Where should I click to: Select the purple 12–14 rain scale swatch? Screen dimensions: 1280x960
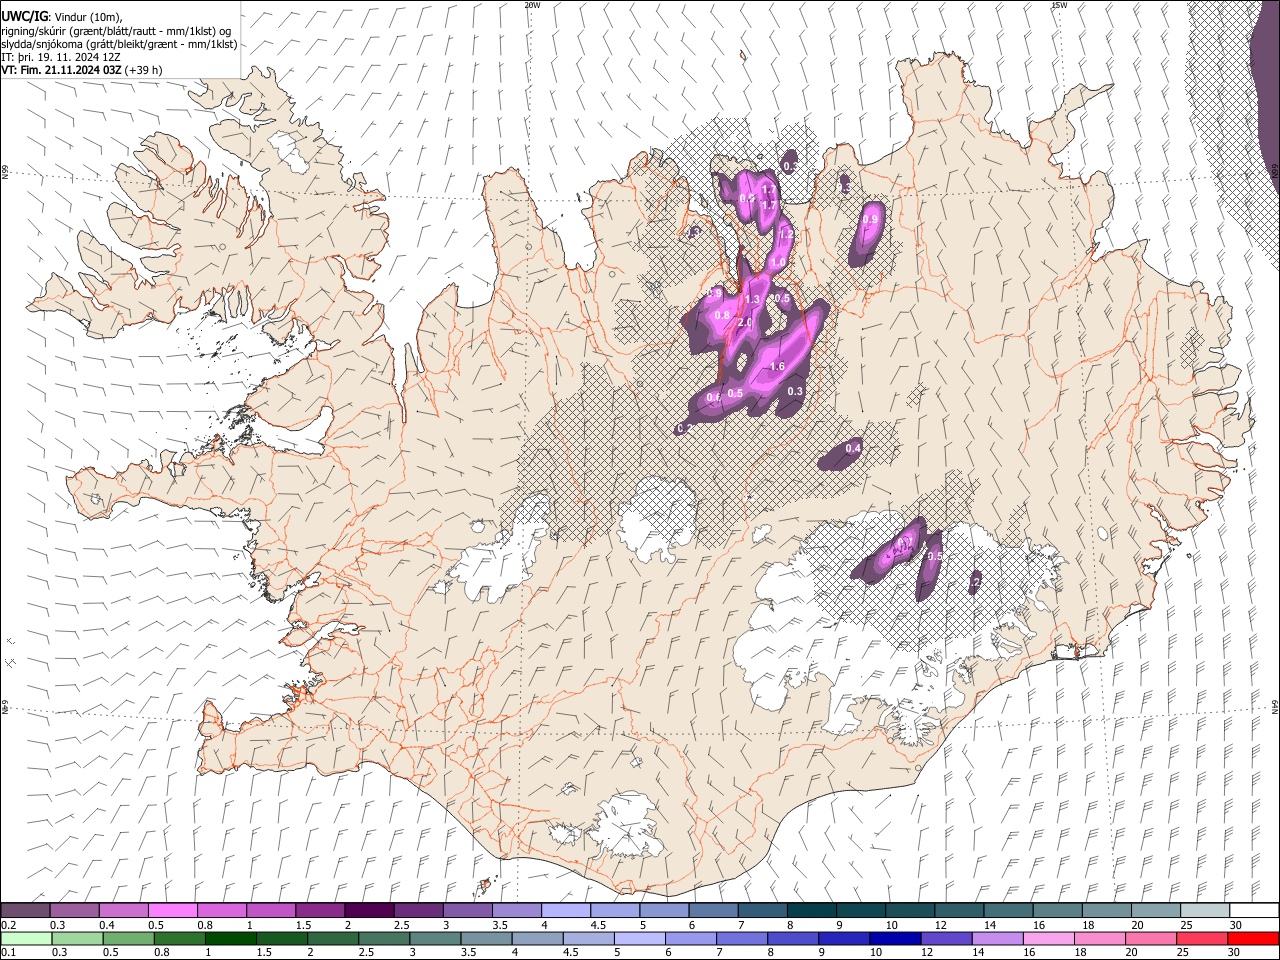click(945, 938)
